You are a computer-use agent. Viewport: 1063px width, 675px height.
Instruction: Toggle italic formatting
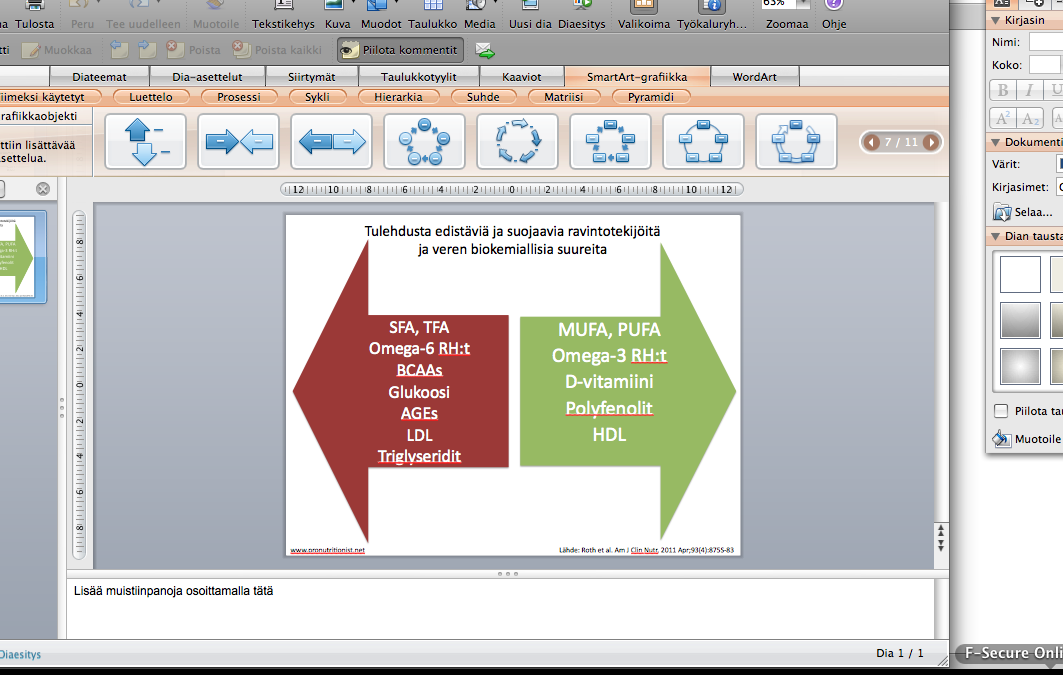click(1028, 90)
